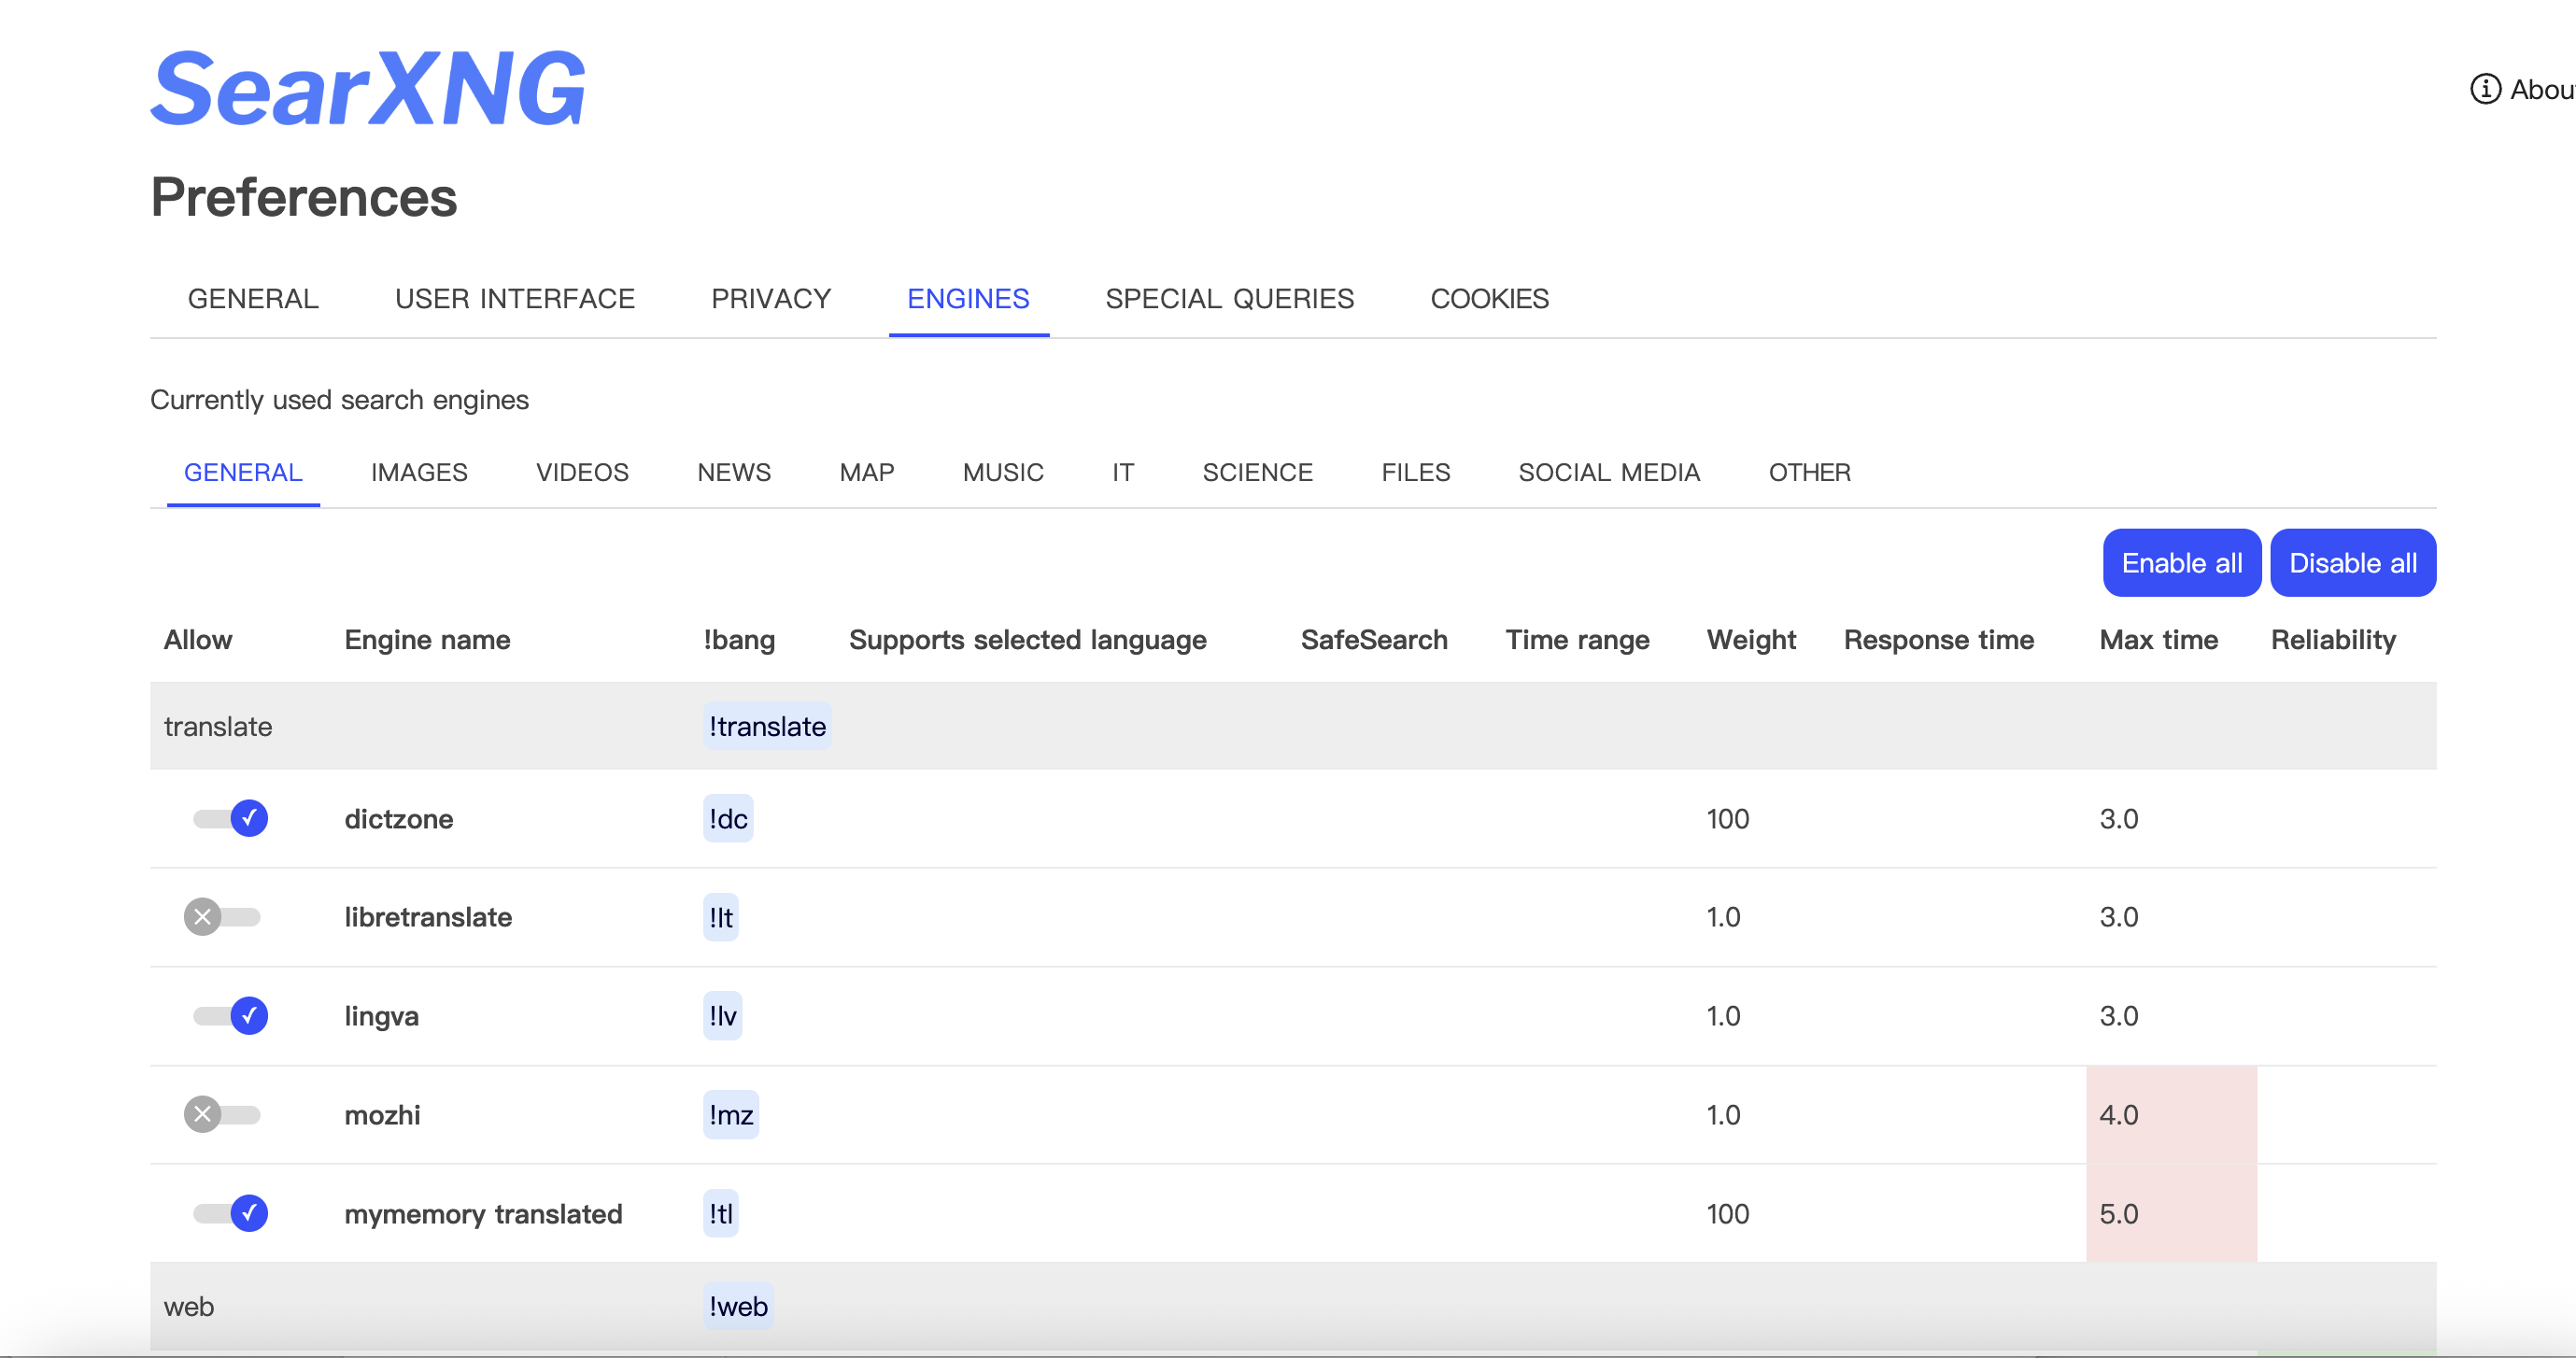Show the VIDEOS engine category

click(582, 472)
